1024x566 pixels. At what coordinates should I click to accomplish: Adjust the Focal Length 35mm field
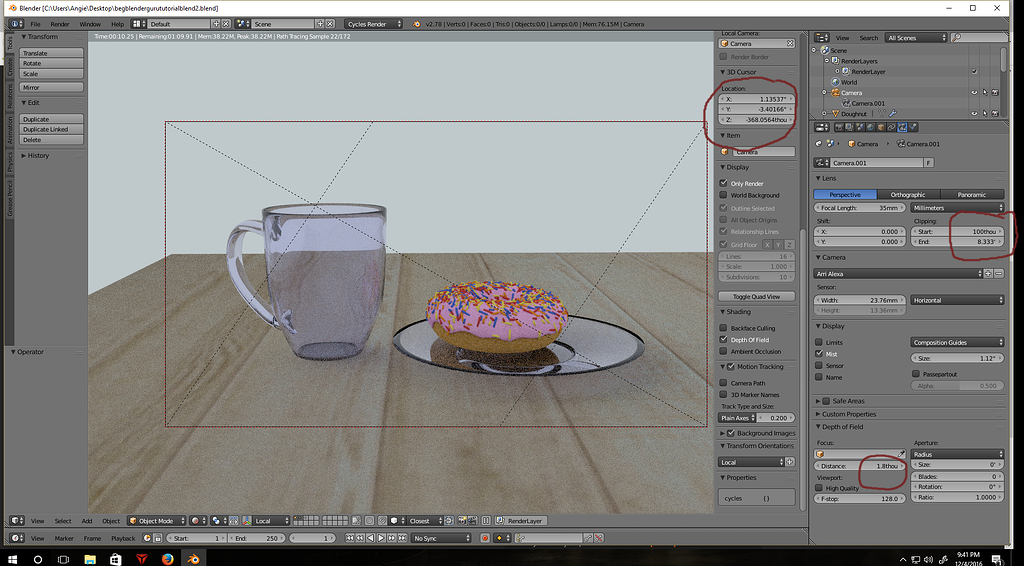pyautogui.click(x=859, y=208)
